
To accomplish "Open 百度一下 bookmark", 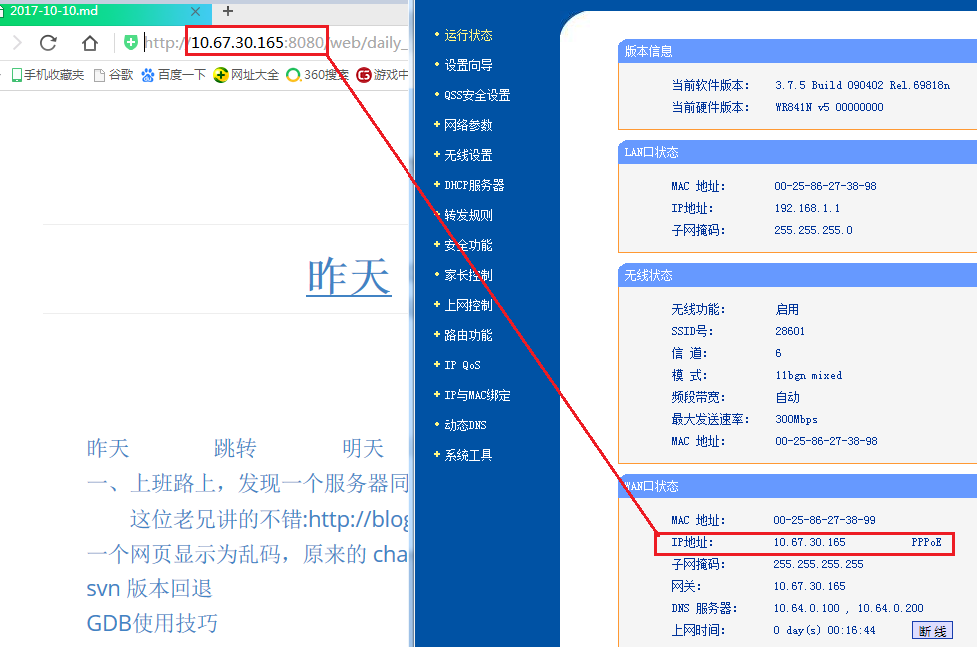I will tap(173, 75).
